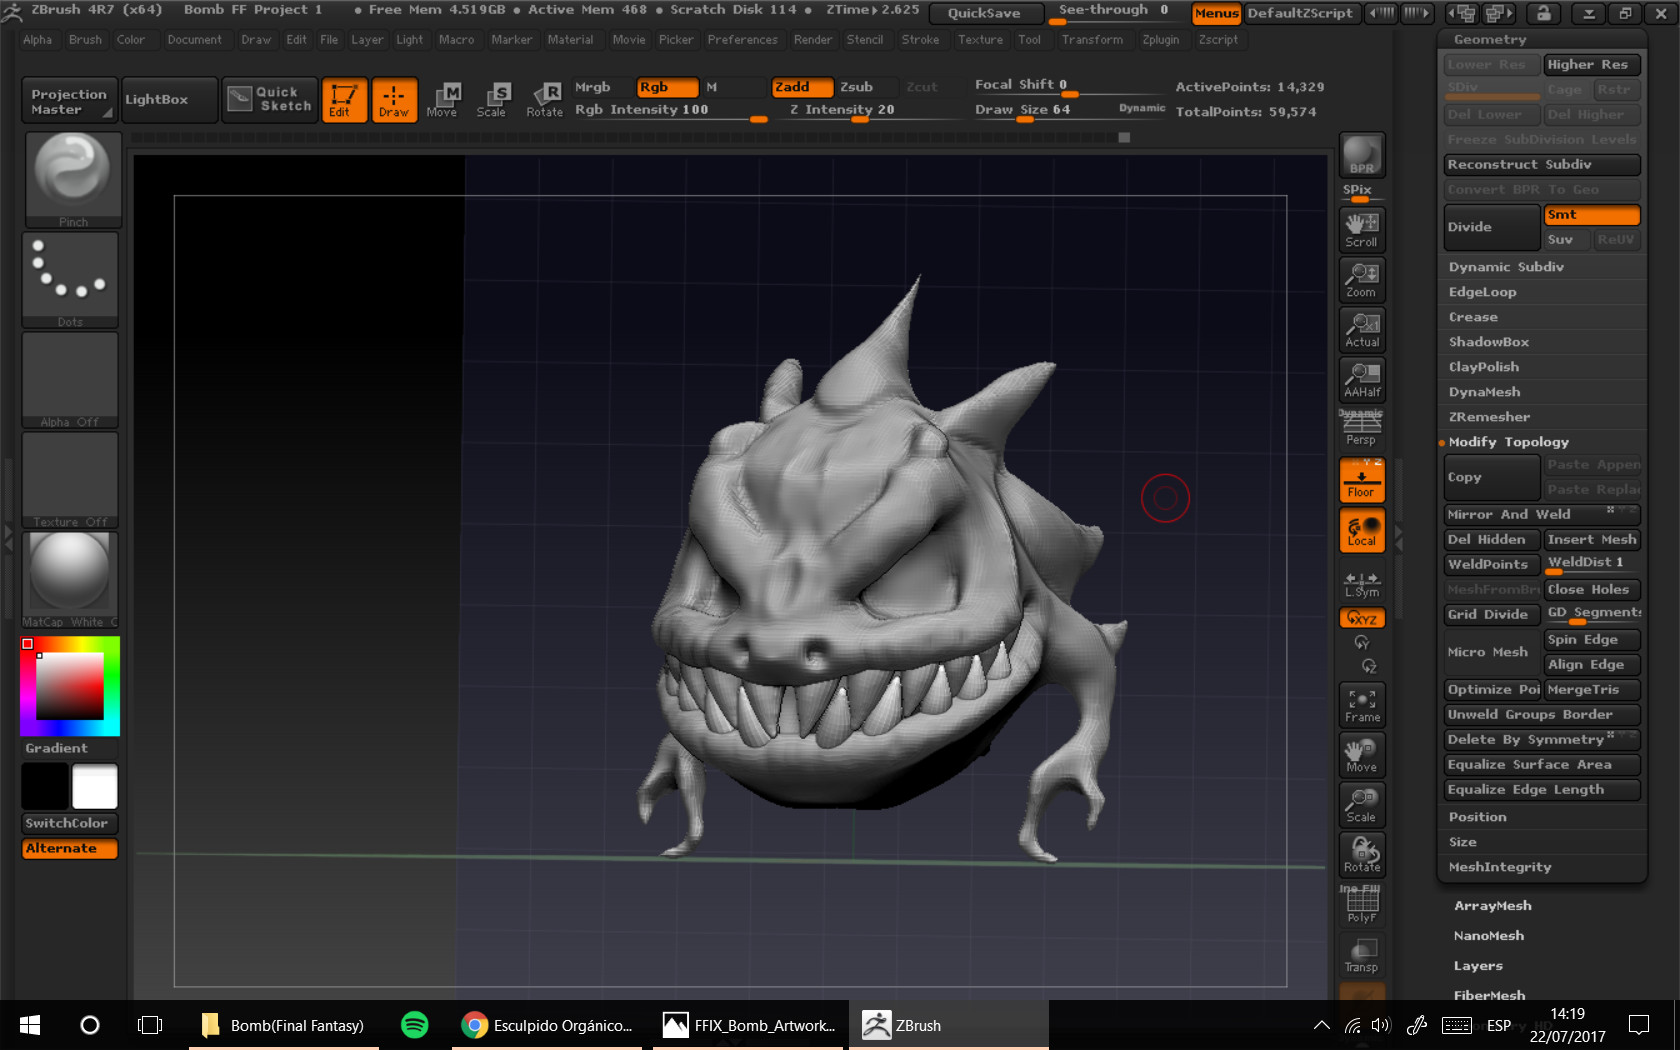Open Task View on the taskbar
This screenshot has width=1680, height=1050.
150,1025
